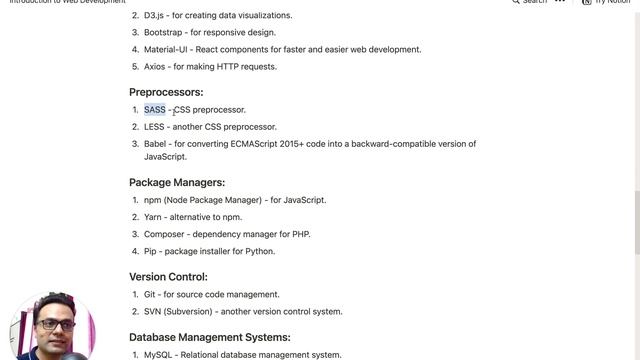Click the page's vertical scrollbar thumb

(x=637, y=222)
